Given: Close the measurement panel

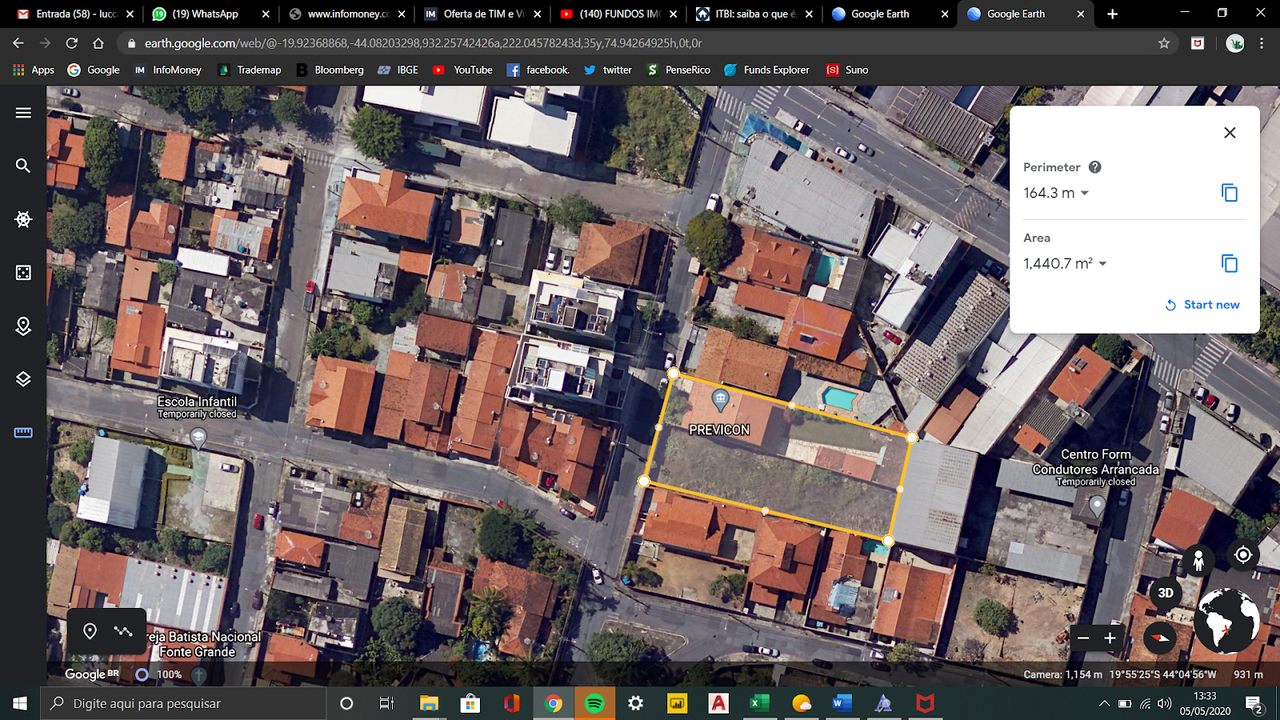Looking at the screenshot, I should point(1229,133).
